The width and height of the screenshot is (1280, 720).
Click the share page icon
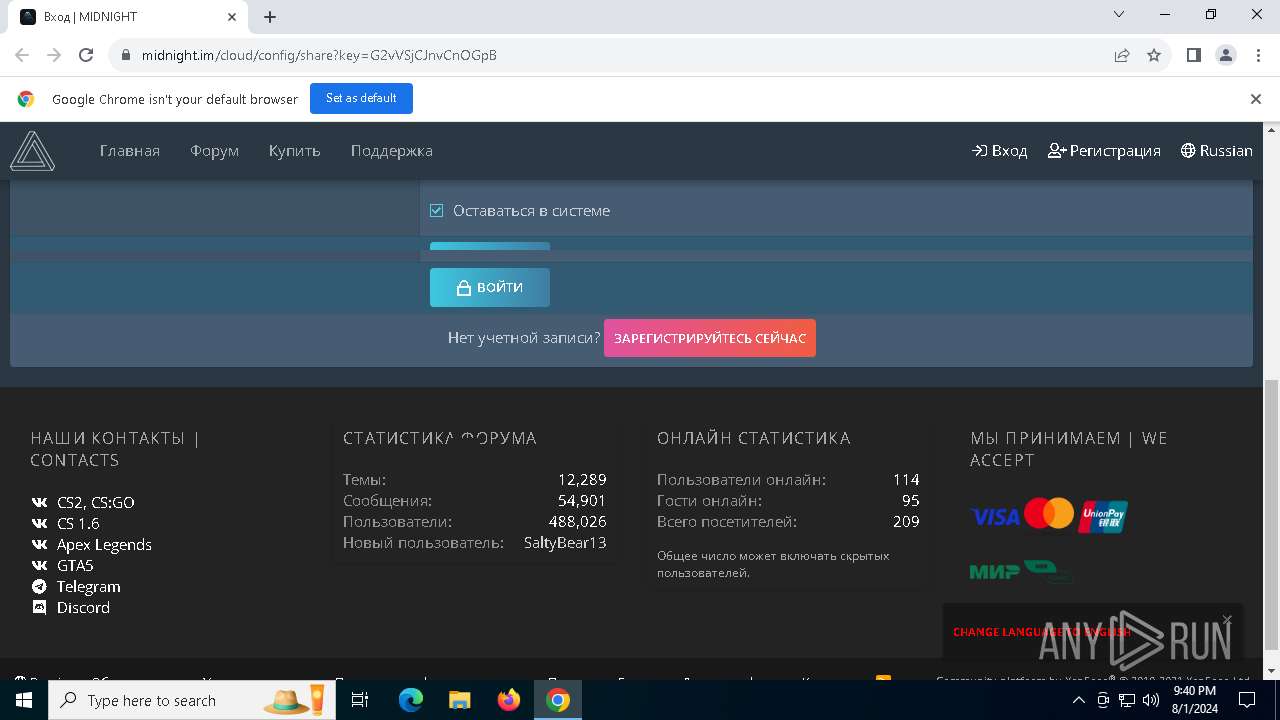pyautogui.click(x=1122, y=55)
